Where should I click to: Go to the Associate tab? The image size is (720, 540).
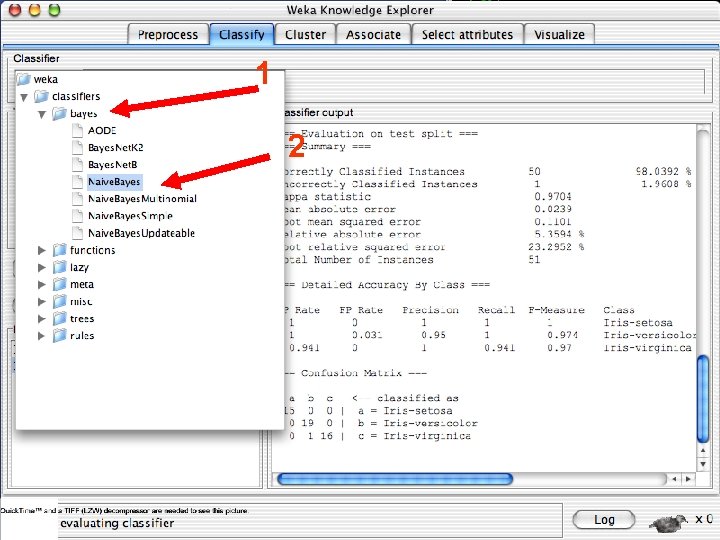(x=373, y=35)
